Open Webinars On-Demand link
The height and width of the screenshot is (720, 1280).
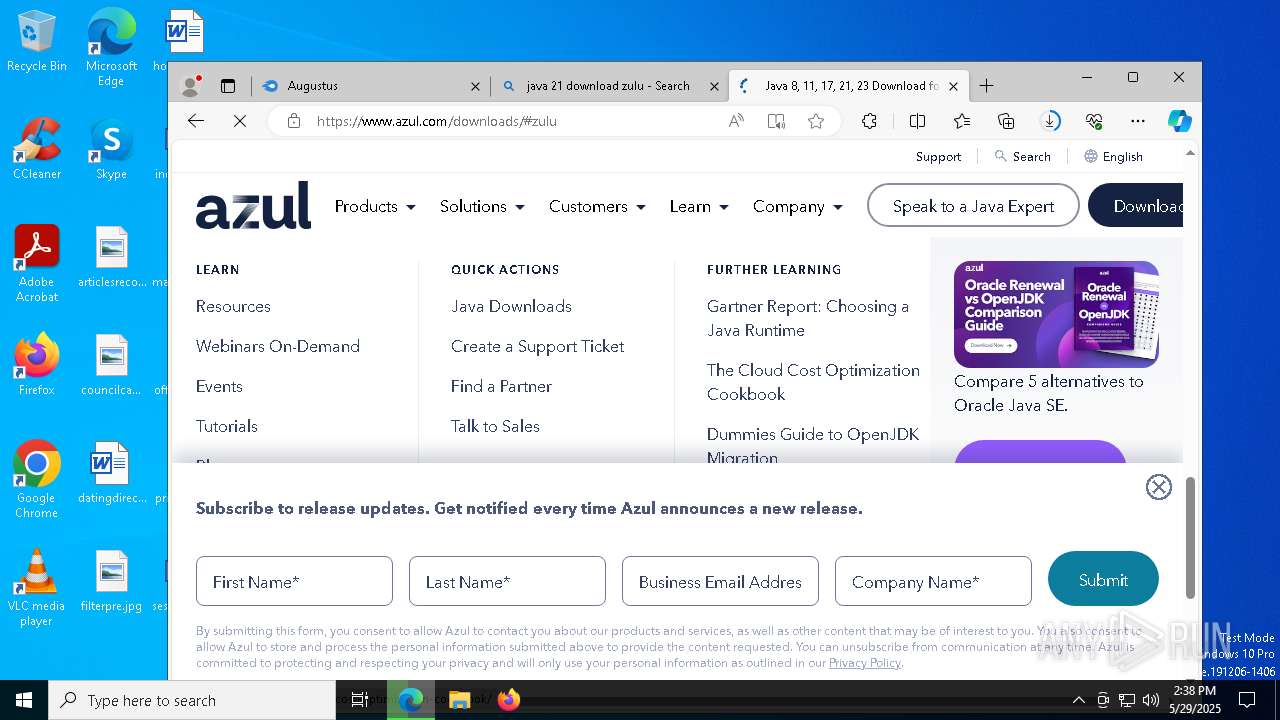[278, 346]
